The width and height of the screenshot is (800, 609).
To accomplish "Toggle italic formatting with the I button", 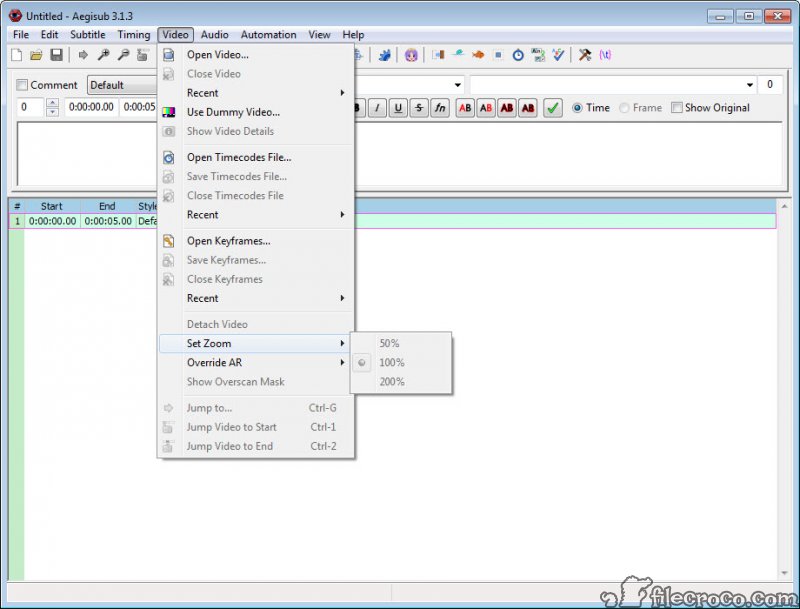I will (x=377, y=108).
